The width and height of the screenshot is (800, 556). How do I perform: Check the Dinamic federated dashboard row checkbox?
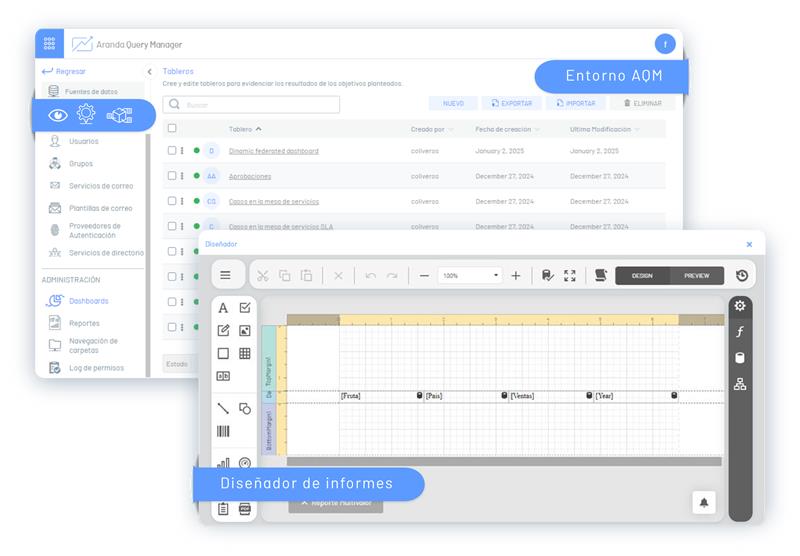click(172, 150)
